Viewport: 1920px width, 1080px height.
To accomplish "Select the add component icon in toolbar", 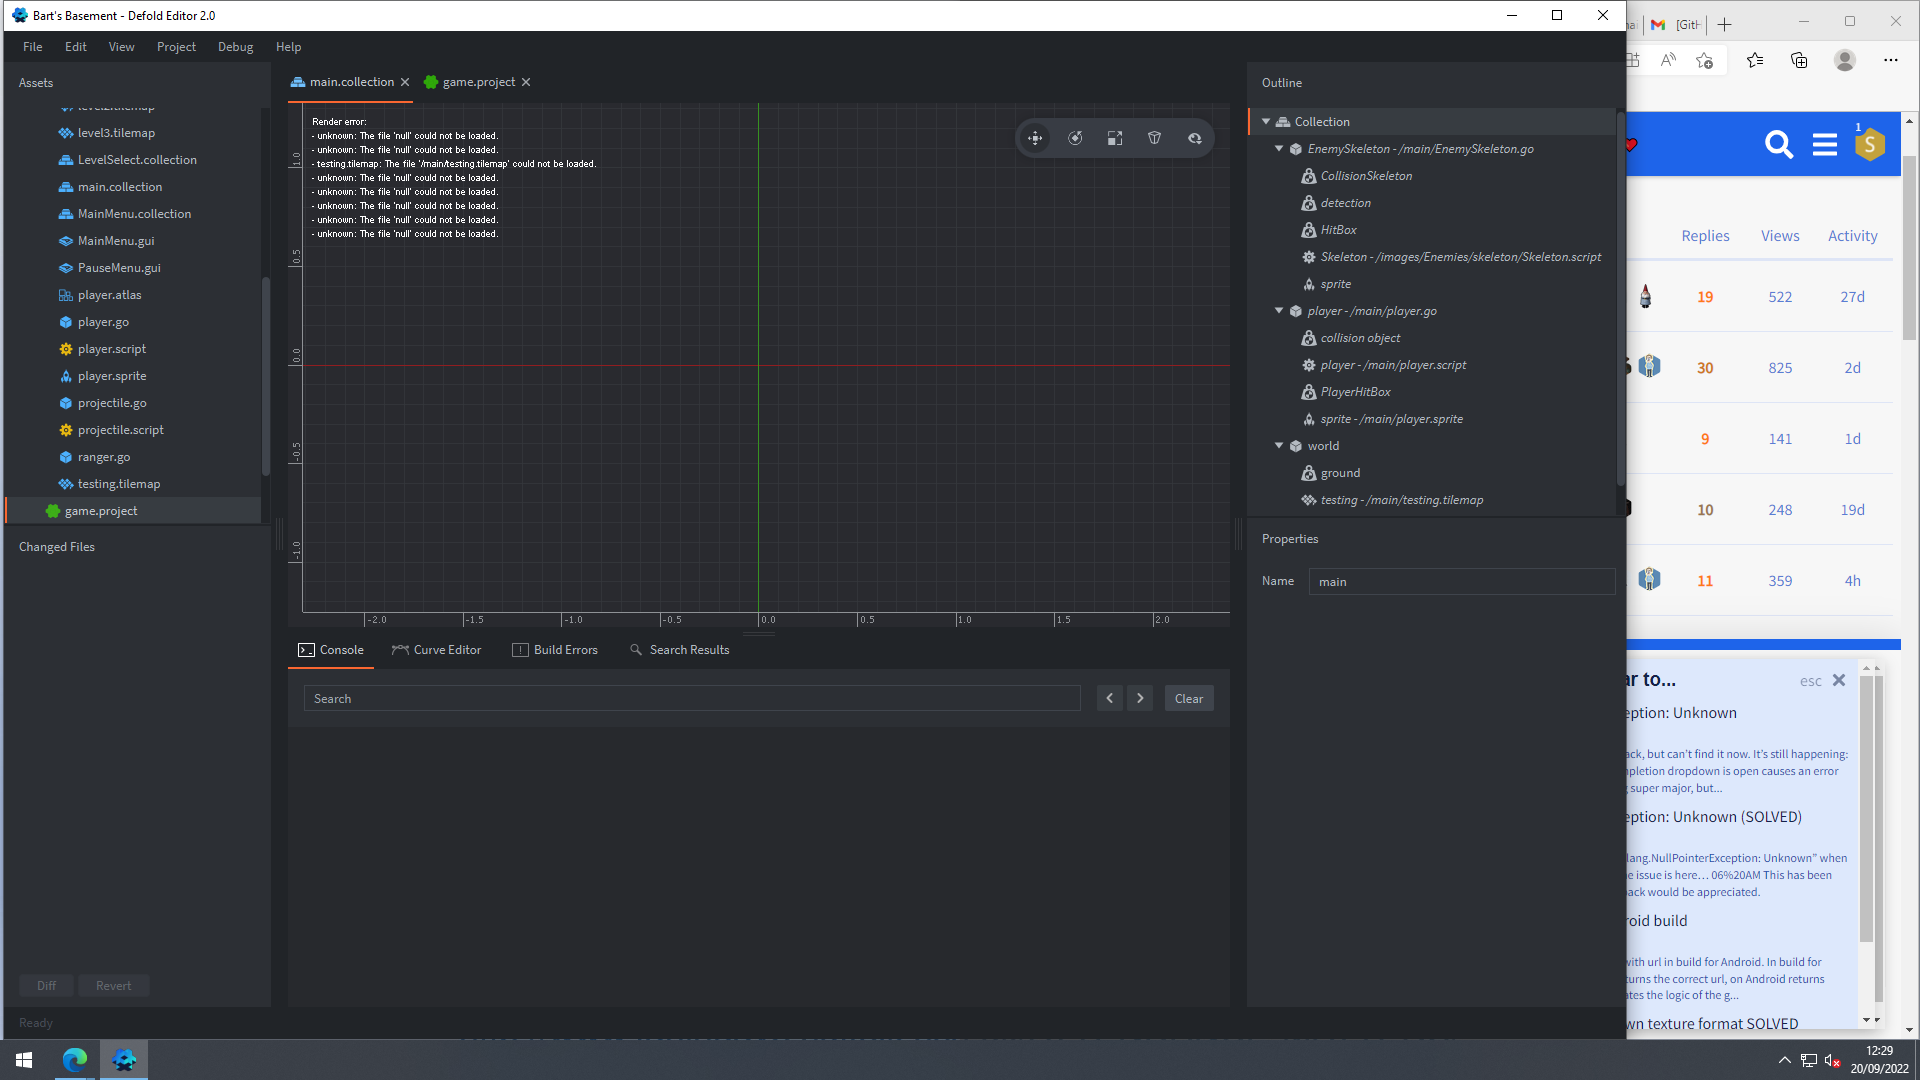I will tap(1154, 137).
